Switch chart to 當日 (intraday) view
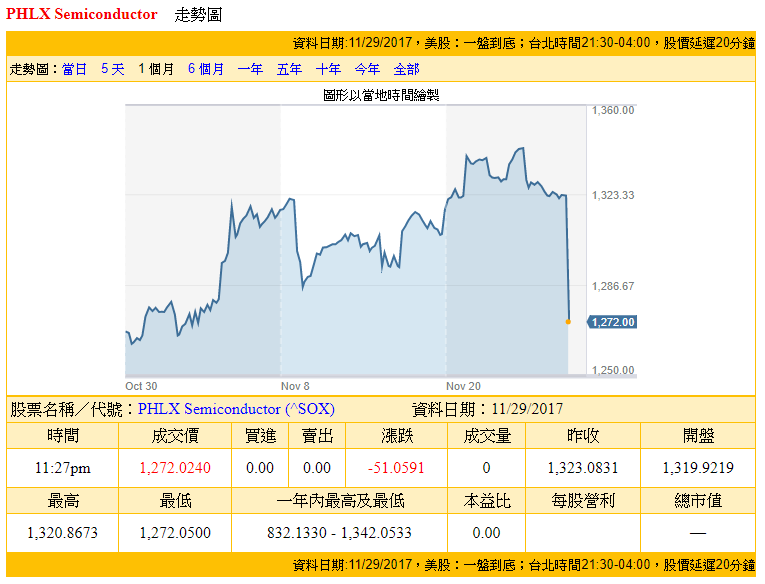This screenshot has height=584, width=765. pos(74,69)
